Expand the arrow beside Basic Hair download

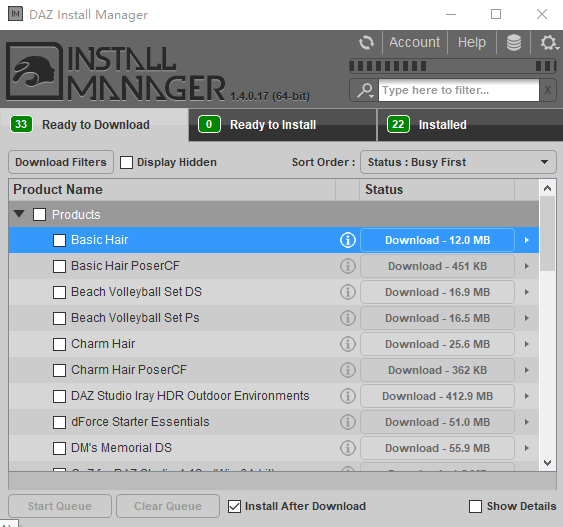tap(527, 240)
